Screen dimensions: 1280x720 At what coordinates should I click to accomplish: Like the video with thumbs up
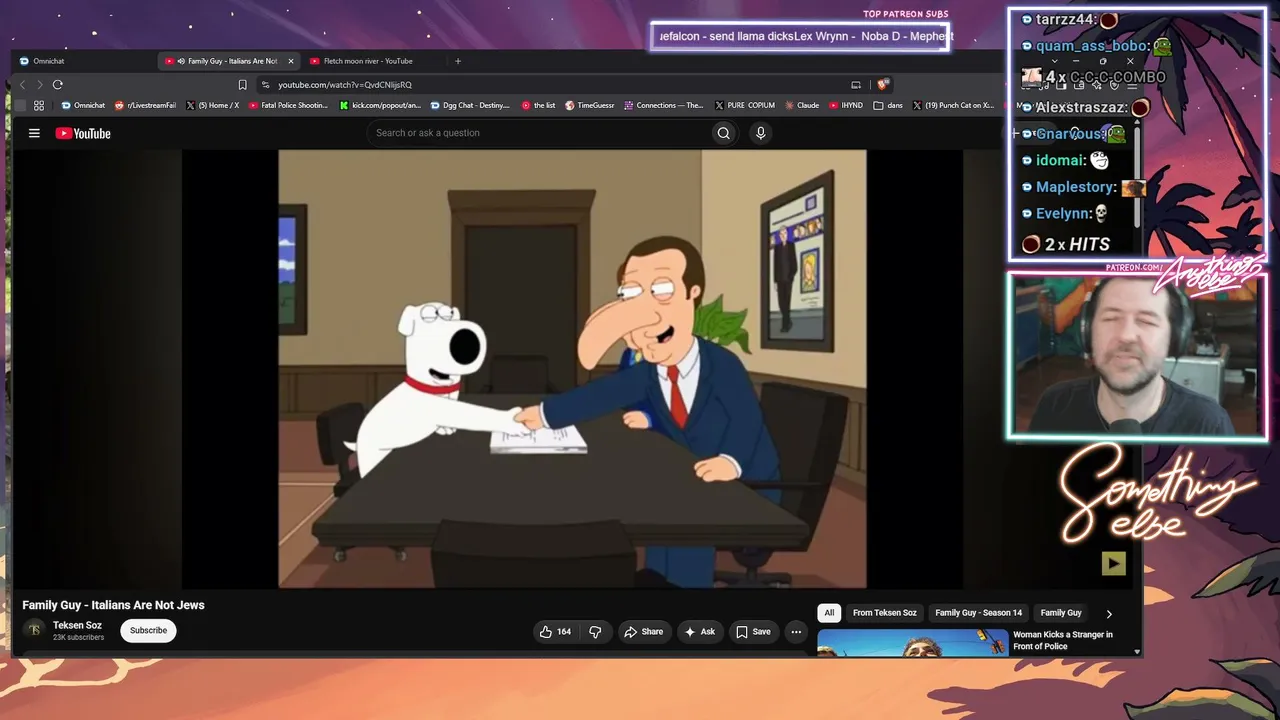pyautogui.click(x=555, y=632)
